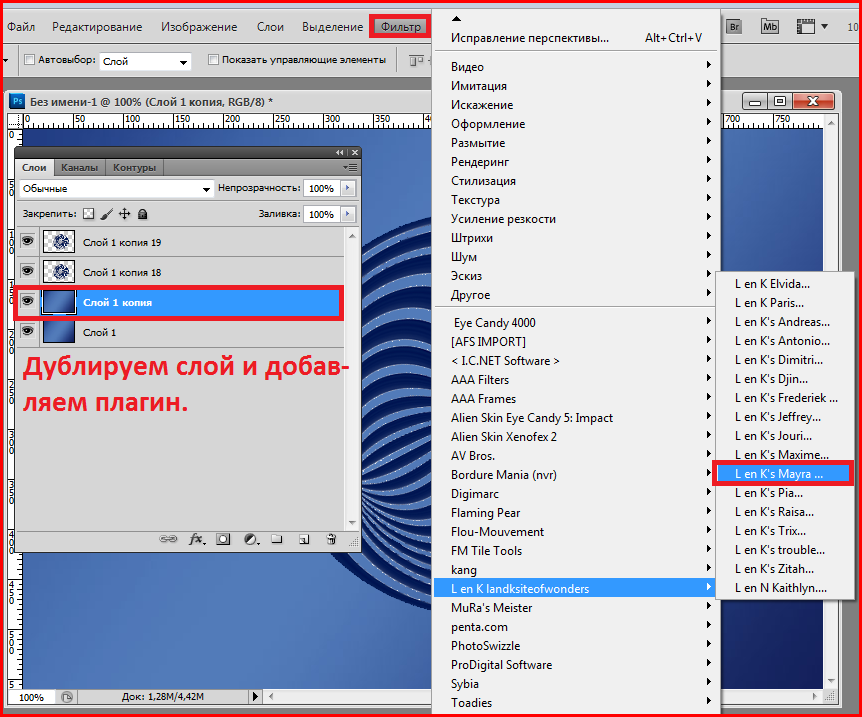Click the Photoshop document Ps icon
The image size is (862, 717).
pyautogui.click(x=18, y=101)
